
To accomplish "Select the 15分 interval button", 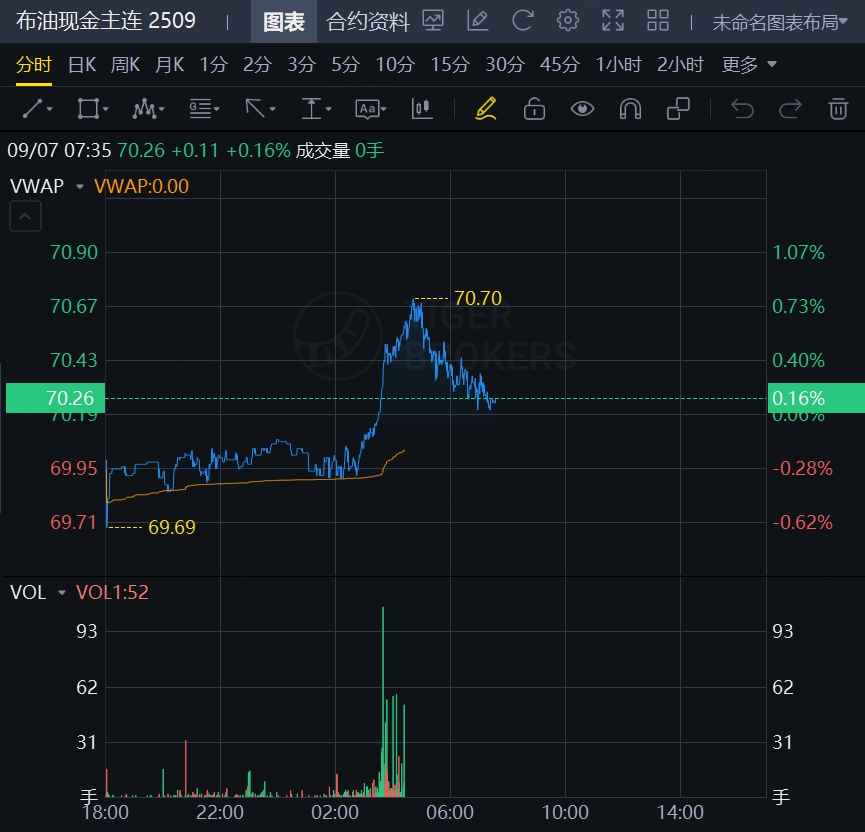I will 449,65.
